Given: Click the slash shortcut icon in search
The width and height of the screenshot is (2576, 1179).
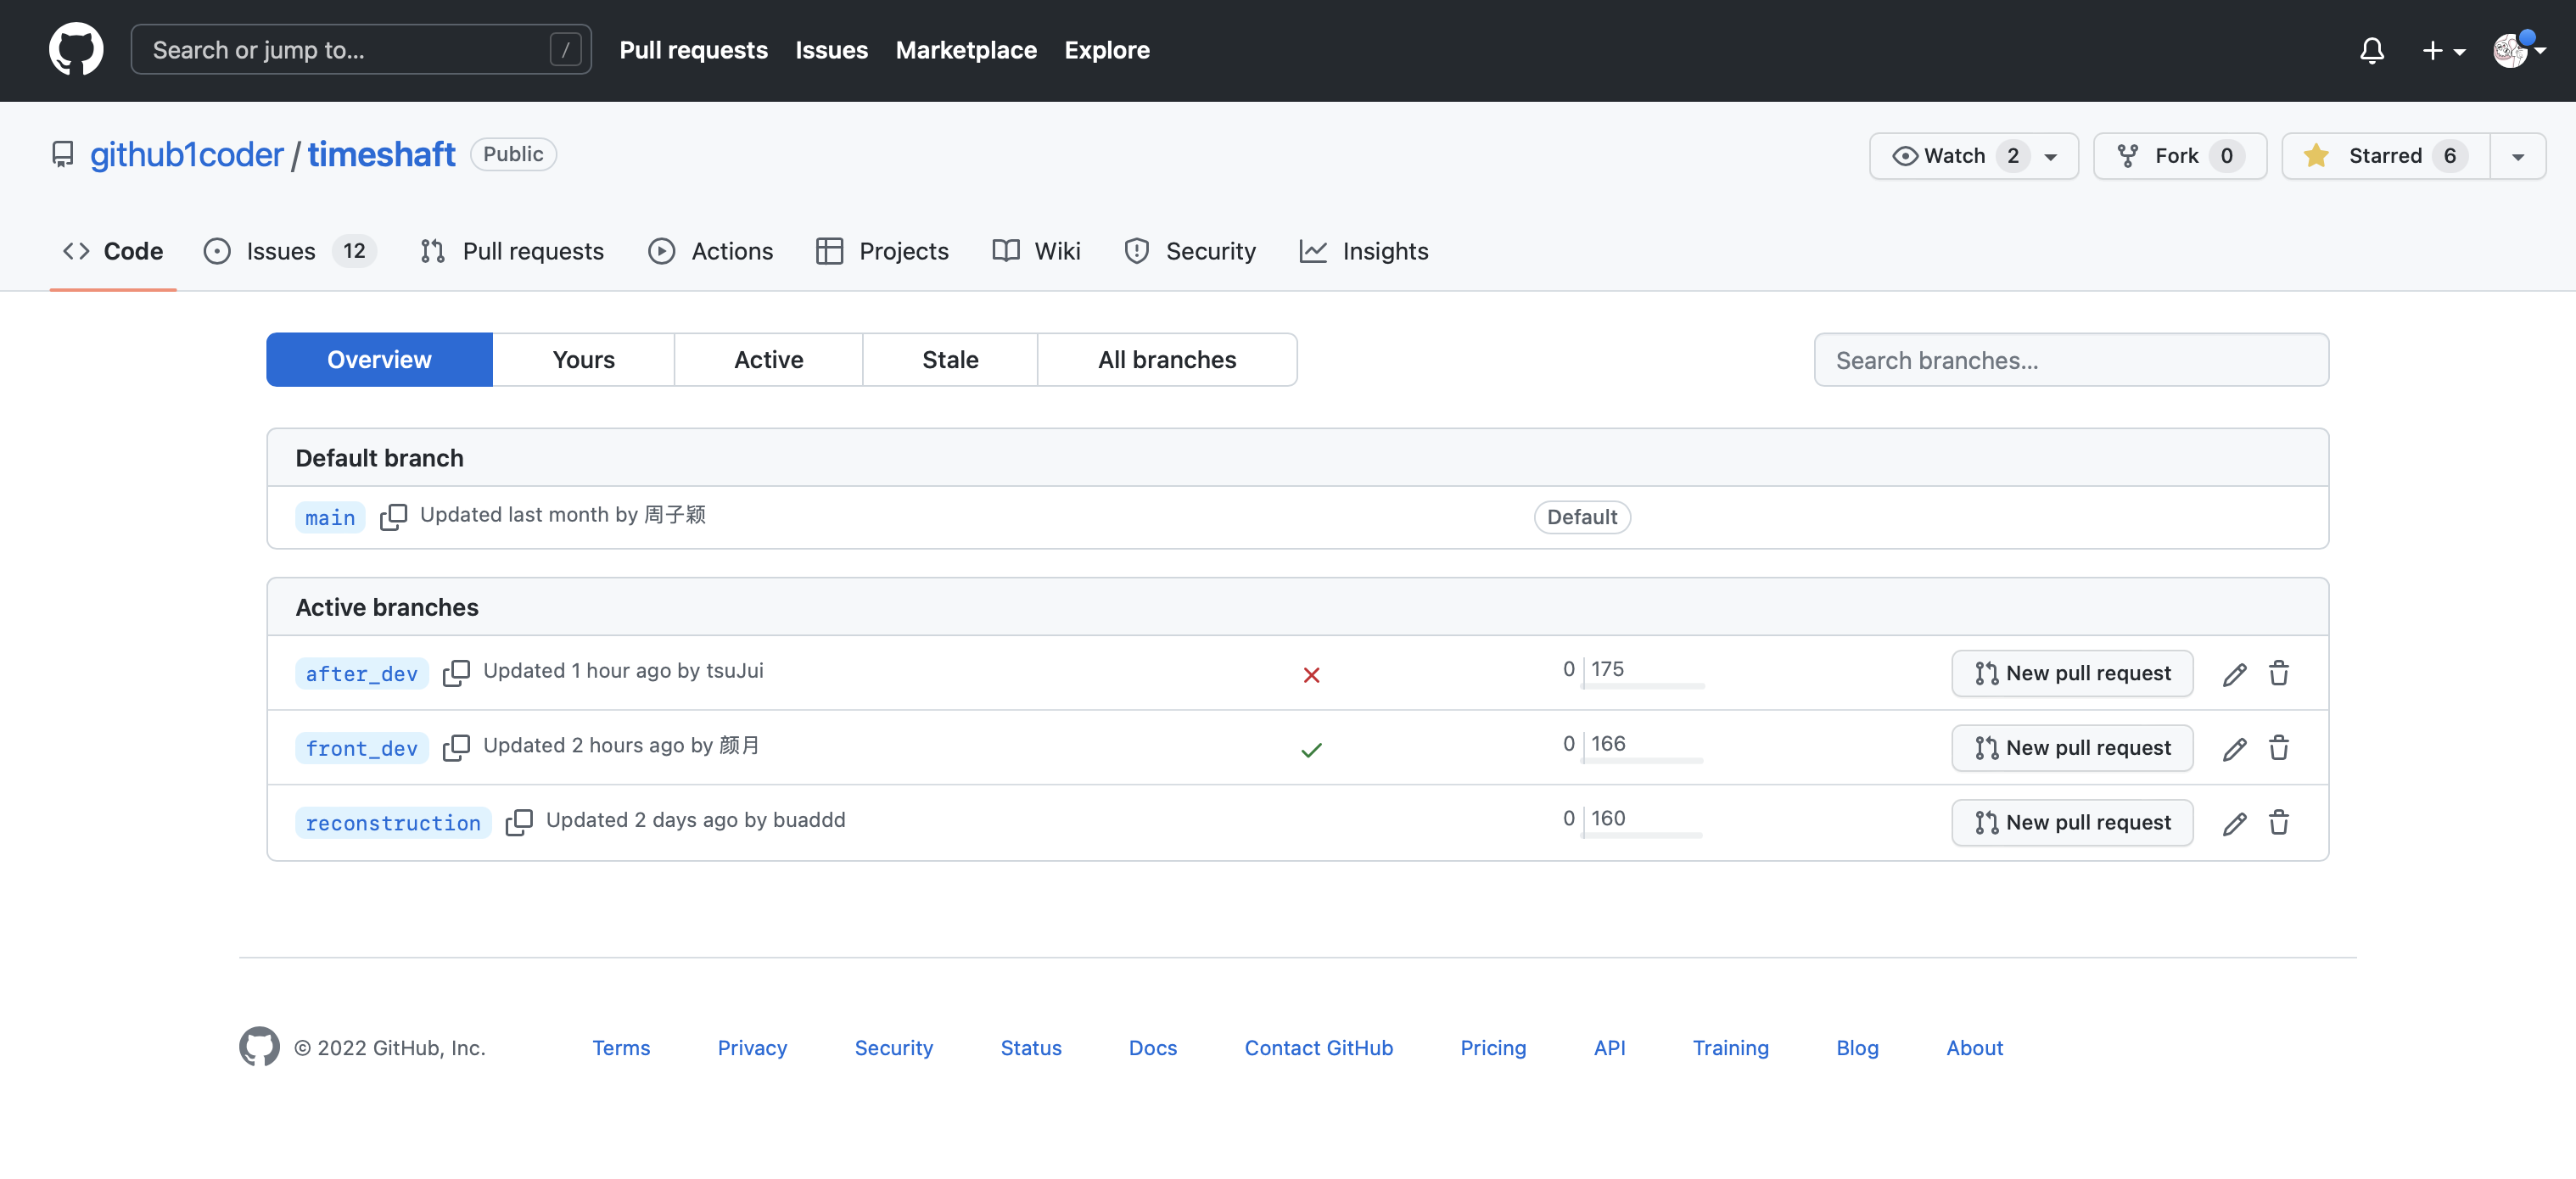Looking at the screenshot, I should pyautogui.click(x=565, y=49).
